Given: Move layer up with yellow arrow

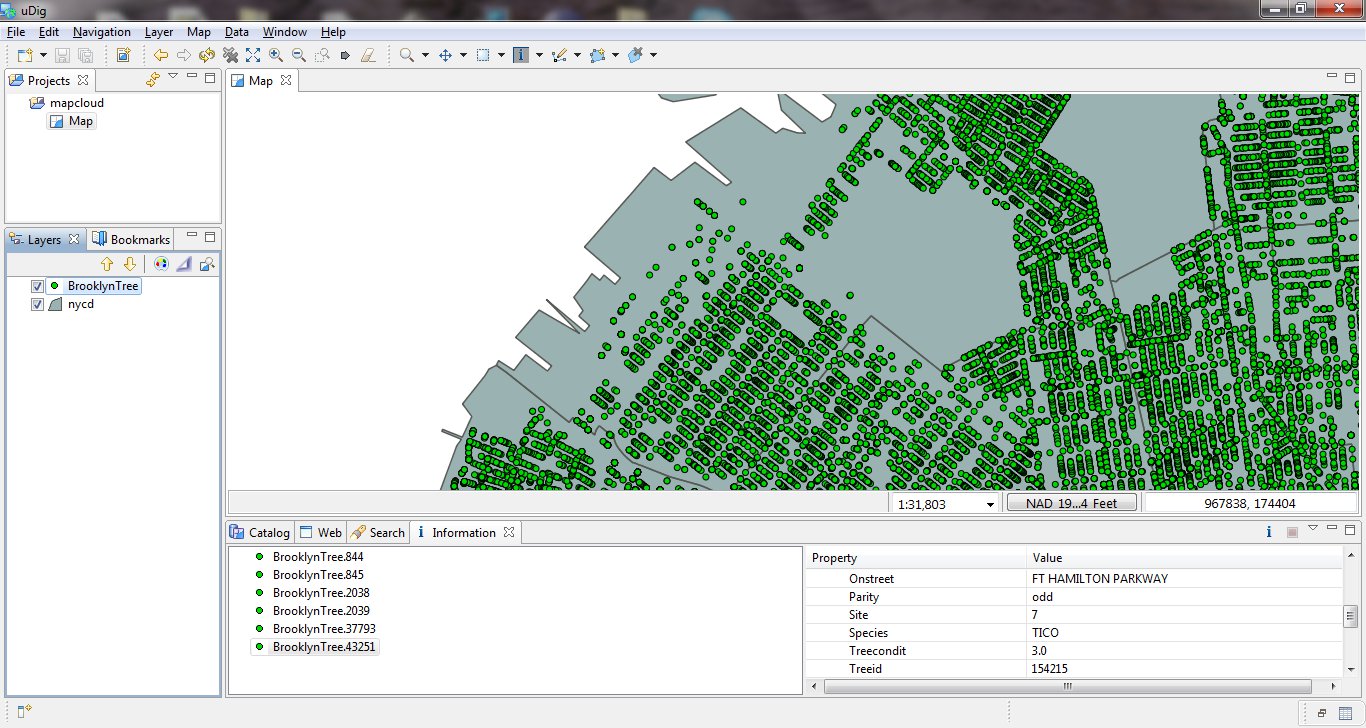Looking at the screenshot, I should coord(109,264).
